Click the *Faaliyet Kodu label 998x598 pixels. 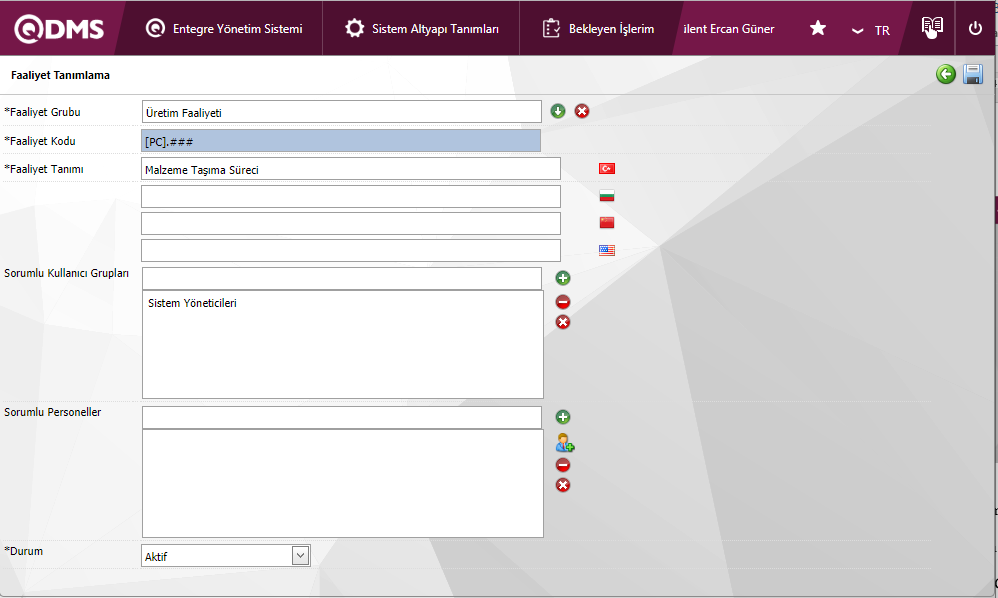tap(39, 141)
